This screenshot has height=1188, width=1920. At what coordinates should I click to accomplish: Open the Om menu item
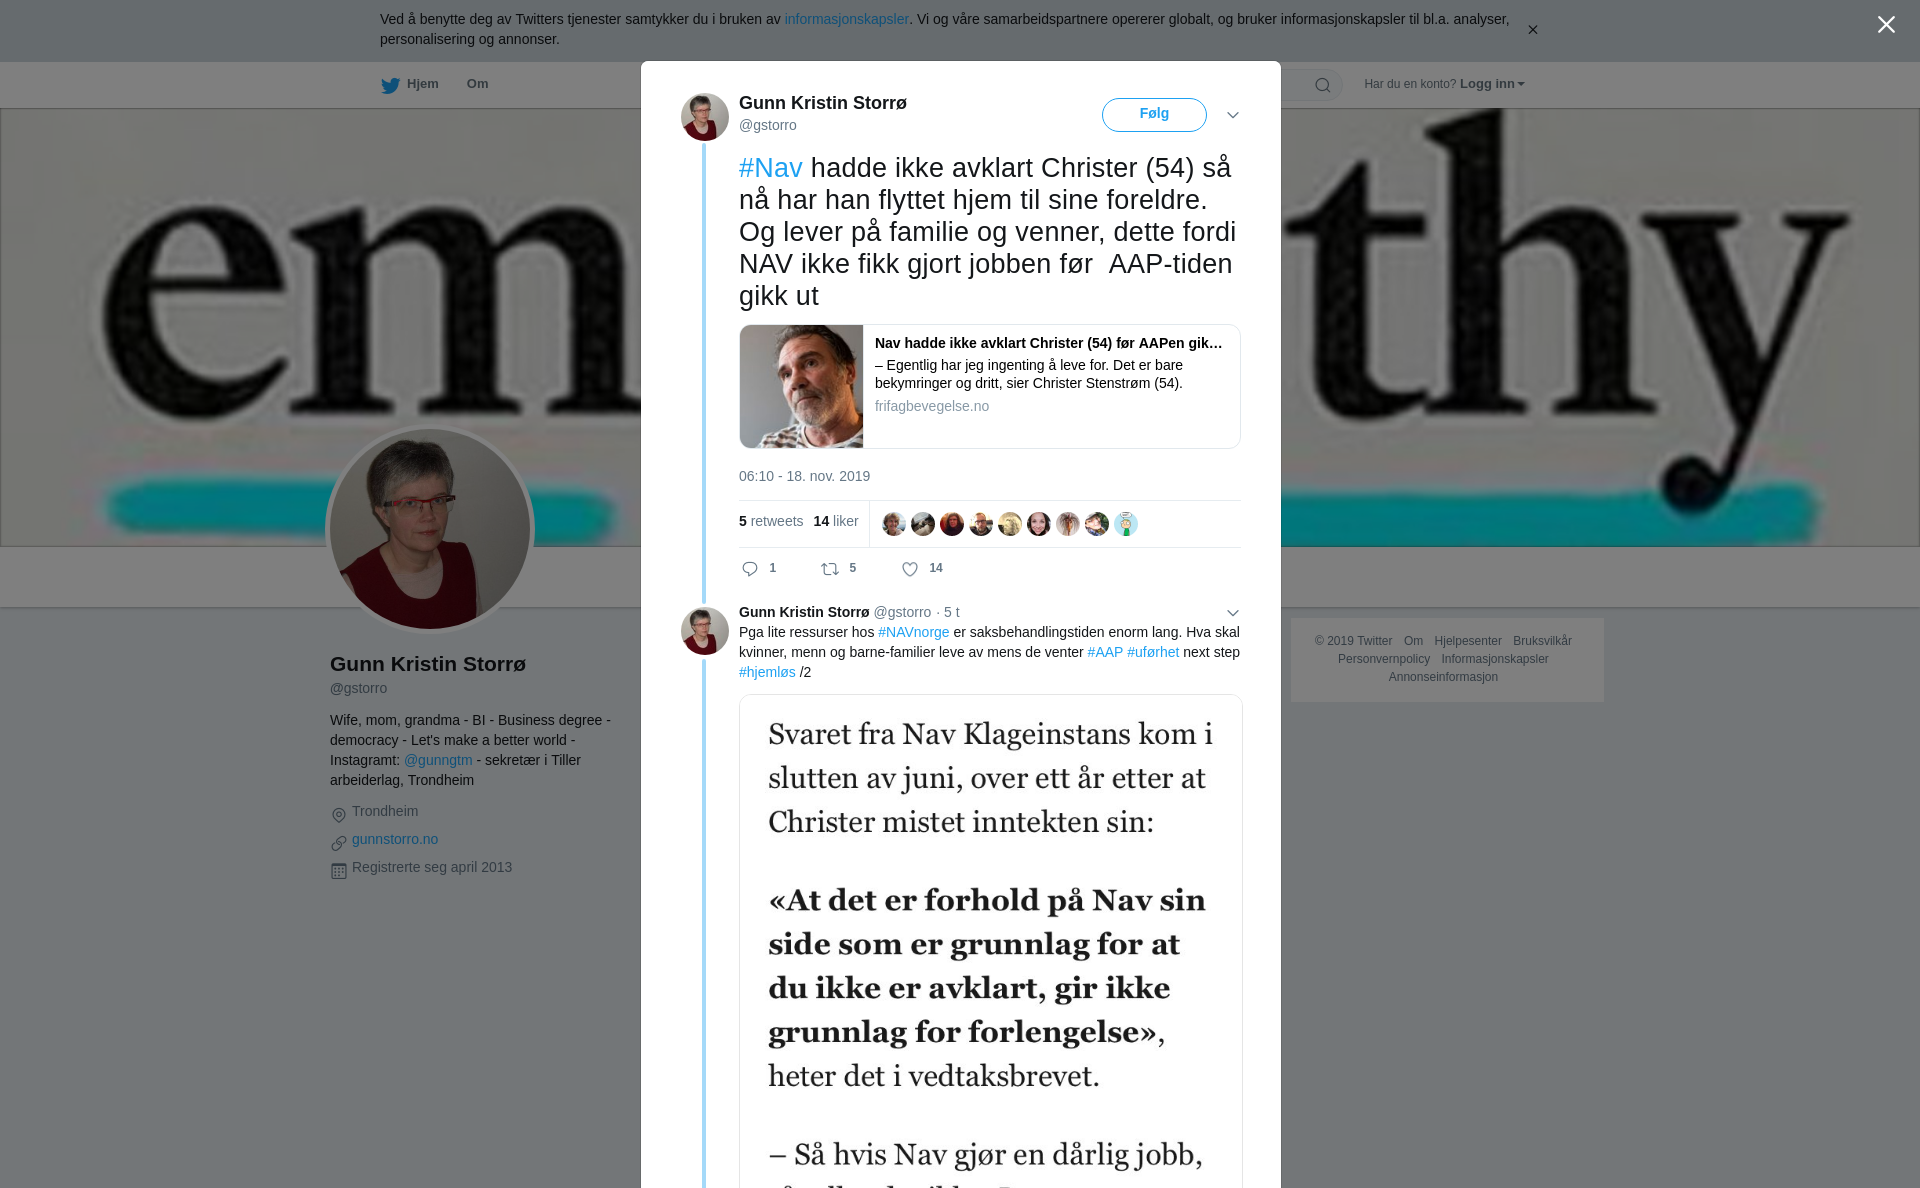(477, 84)
